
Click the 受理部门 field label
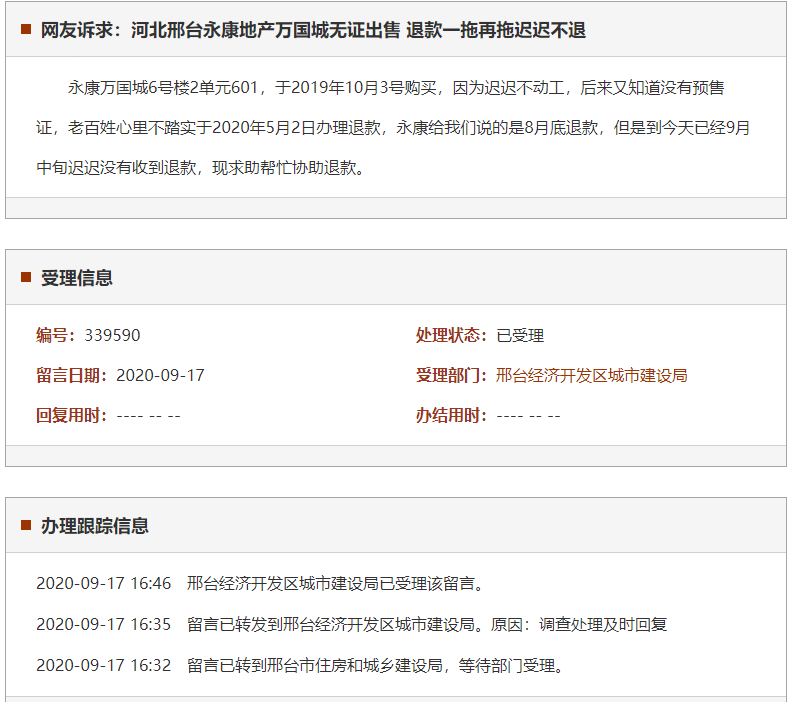tap(451, 375)
